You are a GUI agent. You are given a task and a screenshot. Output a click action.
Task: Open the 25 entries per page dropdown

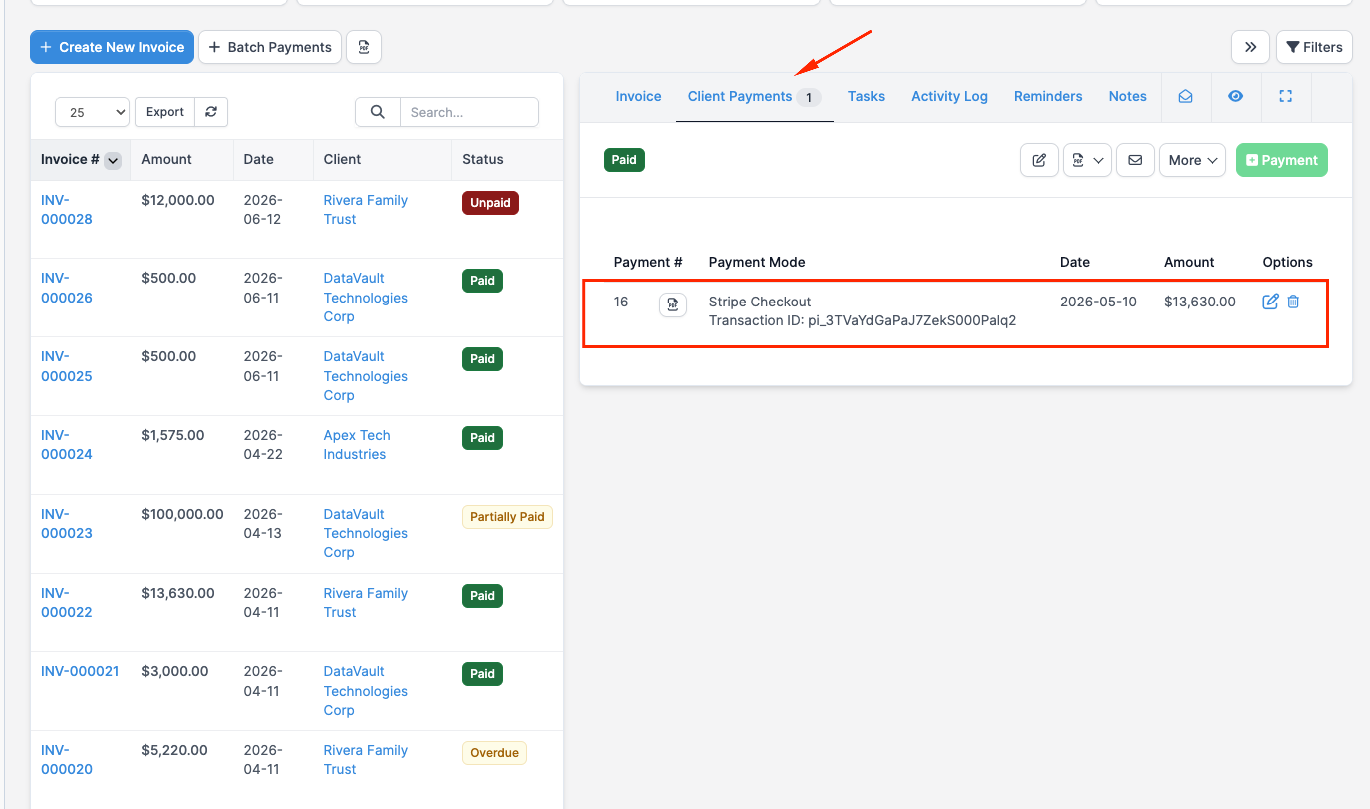point(92,112)
